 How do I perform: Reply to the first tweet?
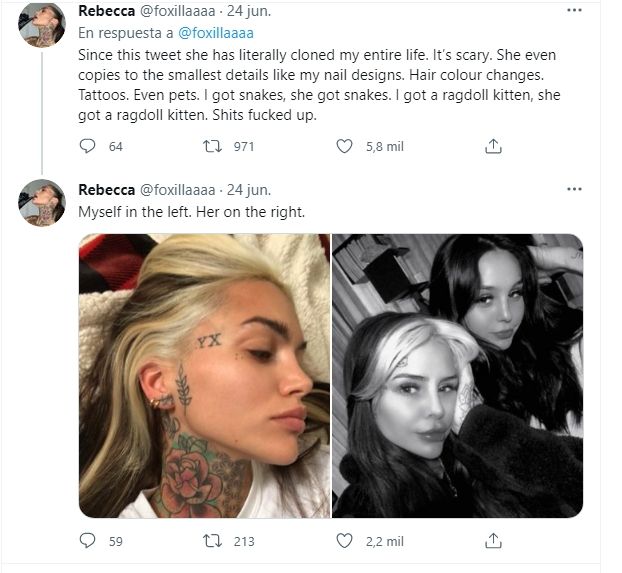[87, 146]
